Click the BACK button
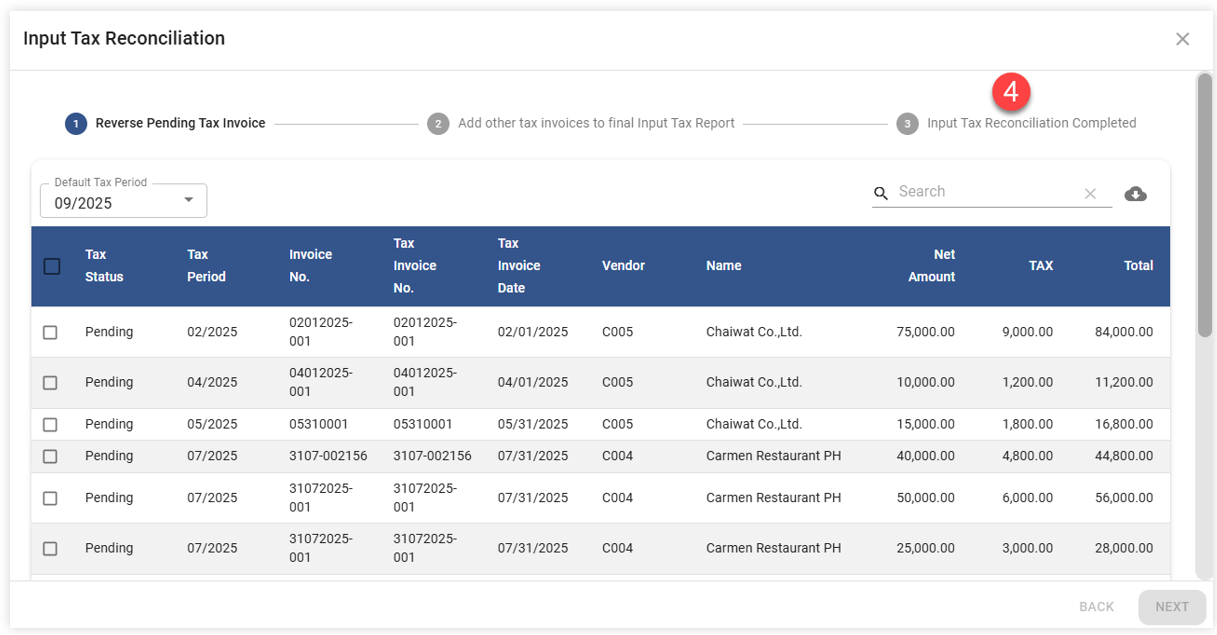 coord(1096,607)
